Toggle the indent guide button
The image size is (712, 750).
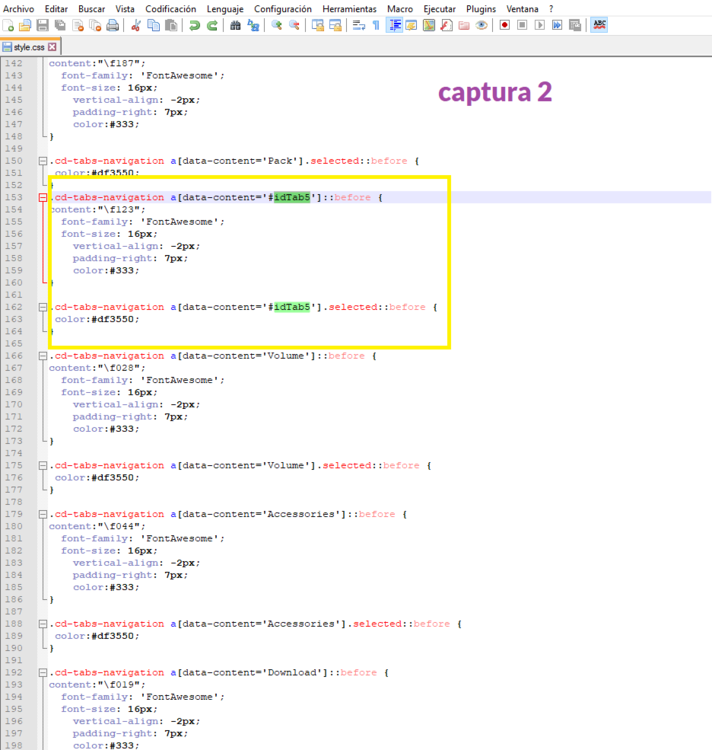coord(394,25)
